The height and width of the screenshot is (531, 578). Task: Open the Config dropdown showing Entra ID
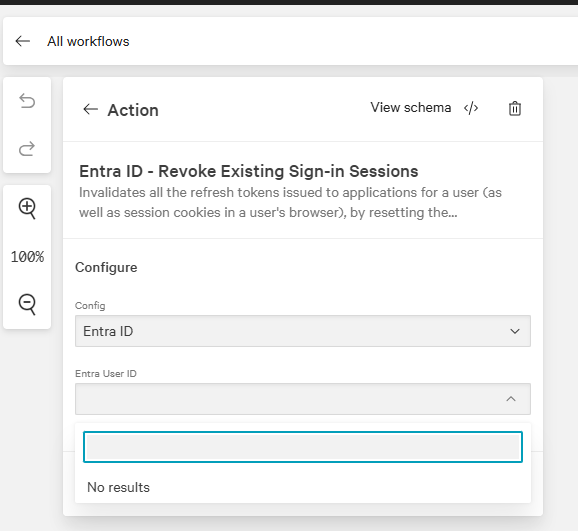(x=303, y=331)
